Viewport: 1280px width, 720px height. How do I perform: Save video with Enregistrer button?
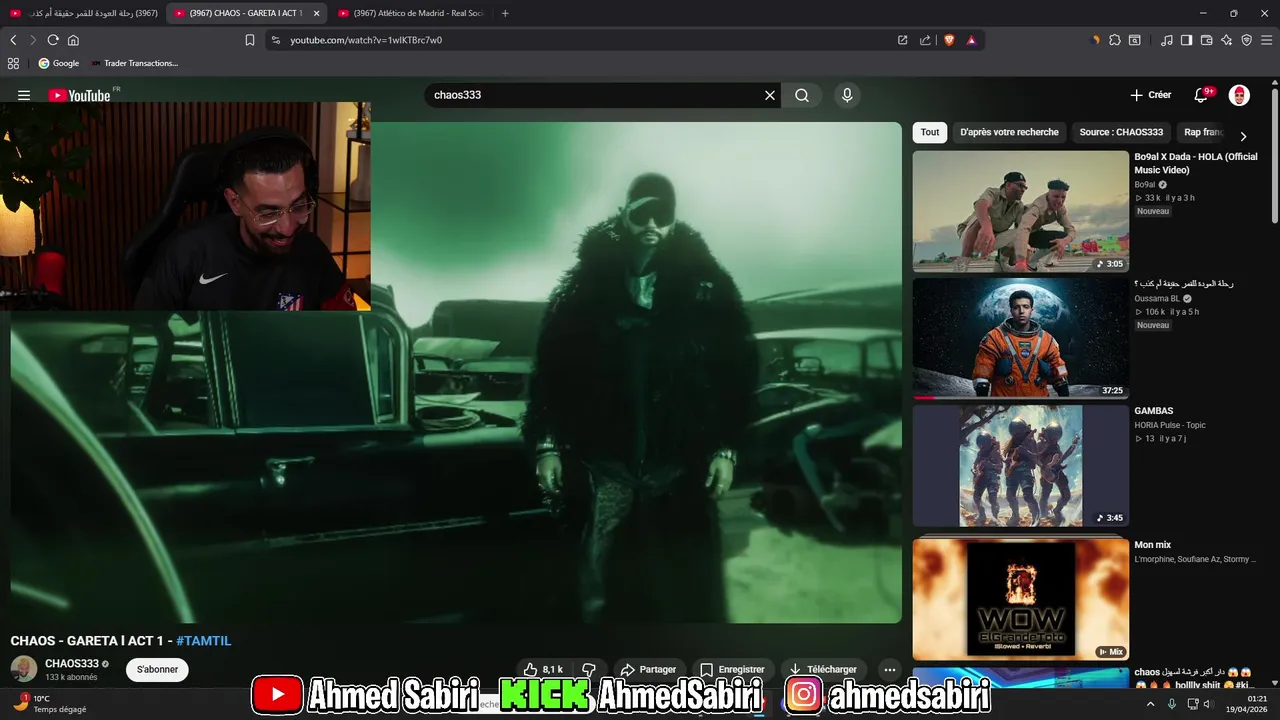tap(733, 670)
